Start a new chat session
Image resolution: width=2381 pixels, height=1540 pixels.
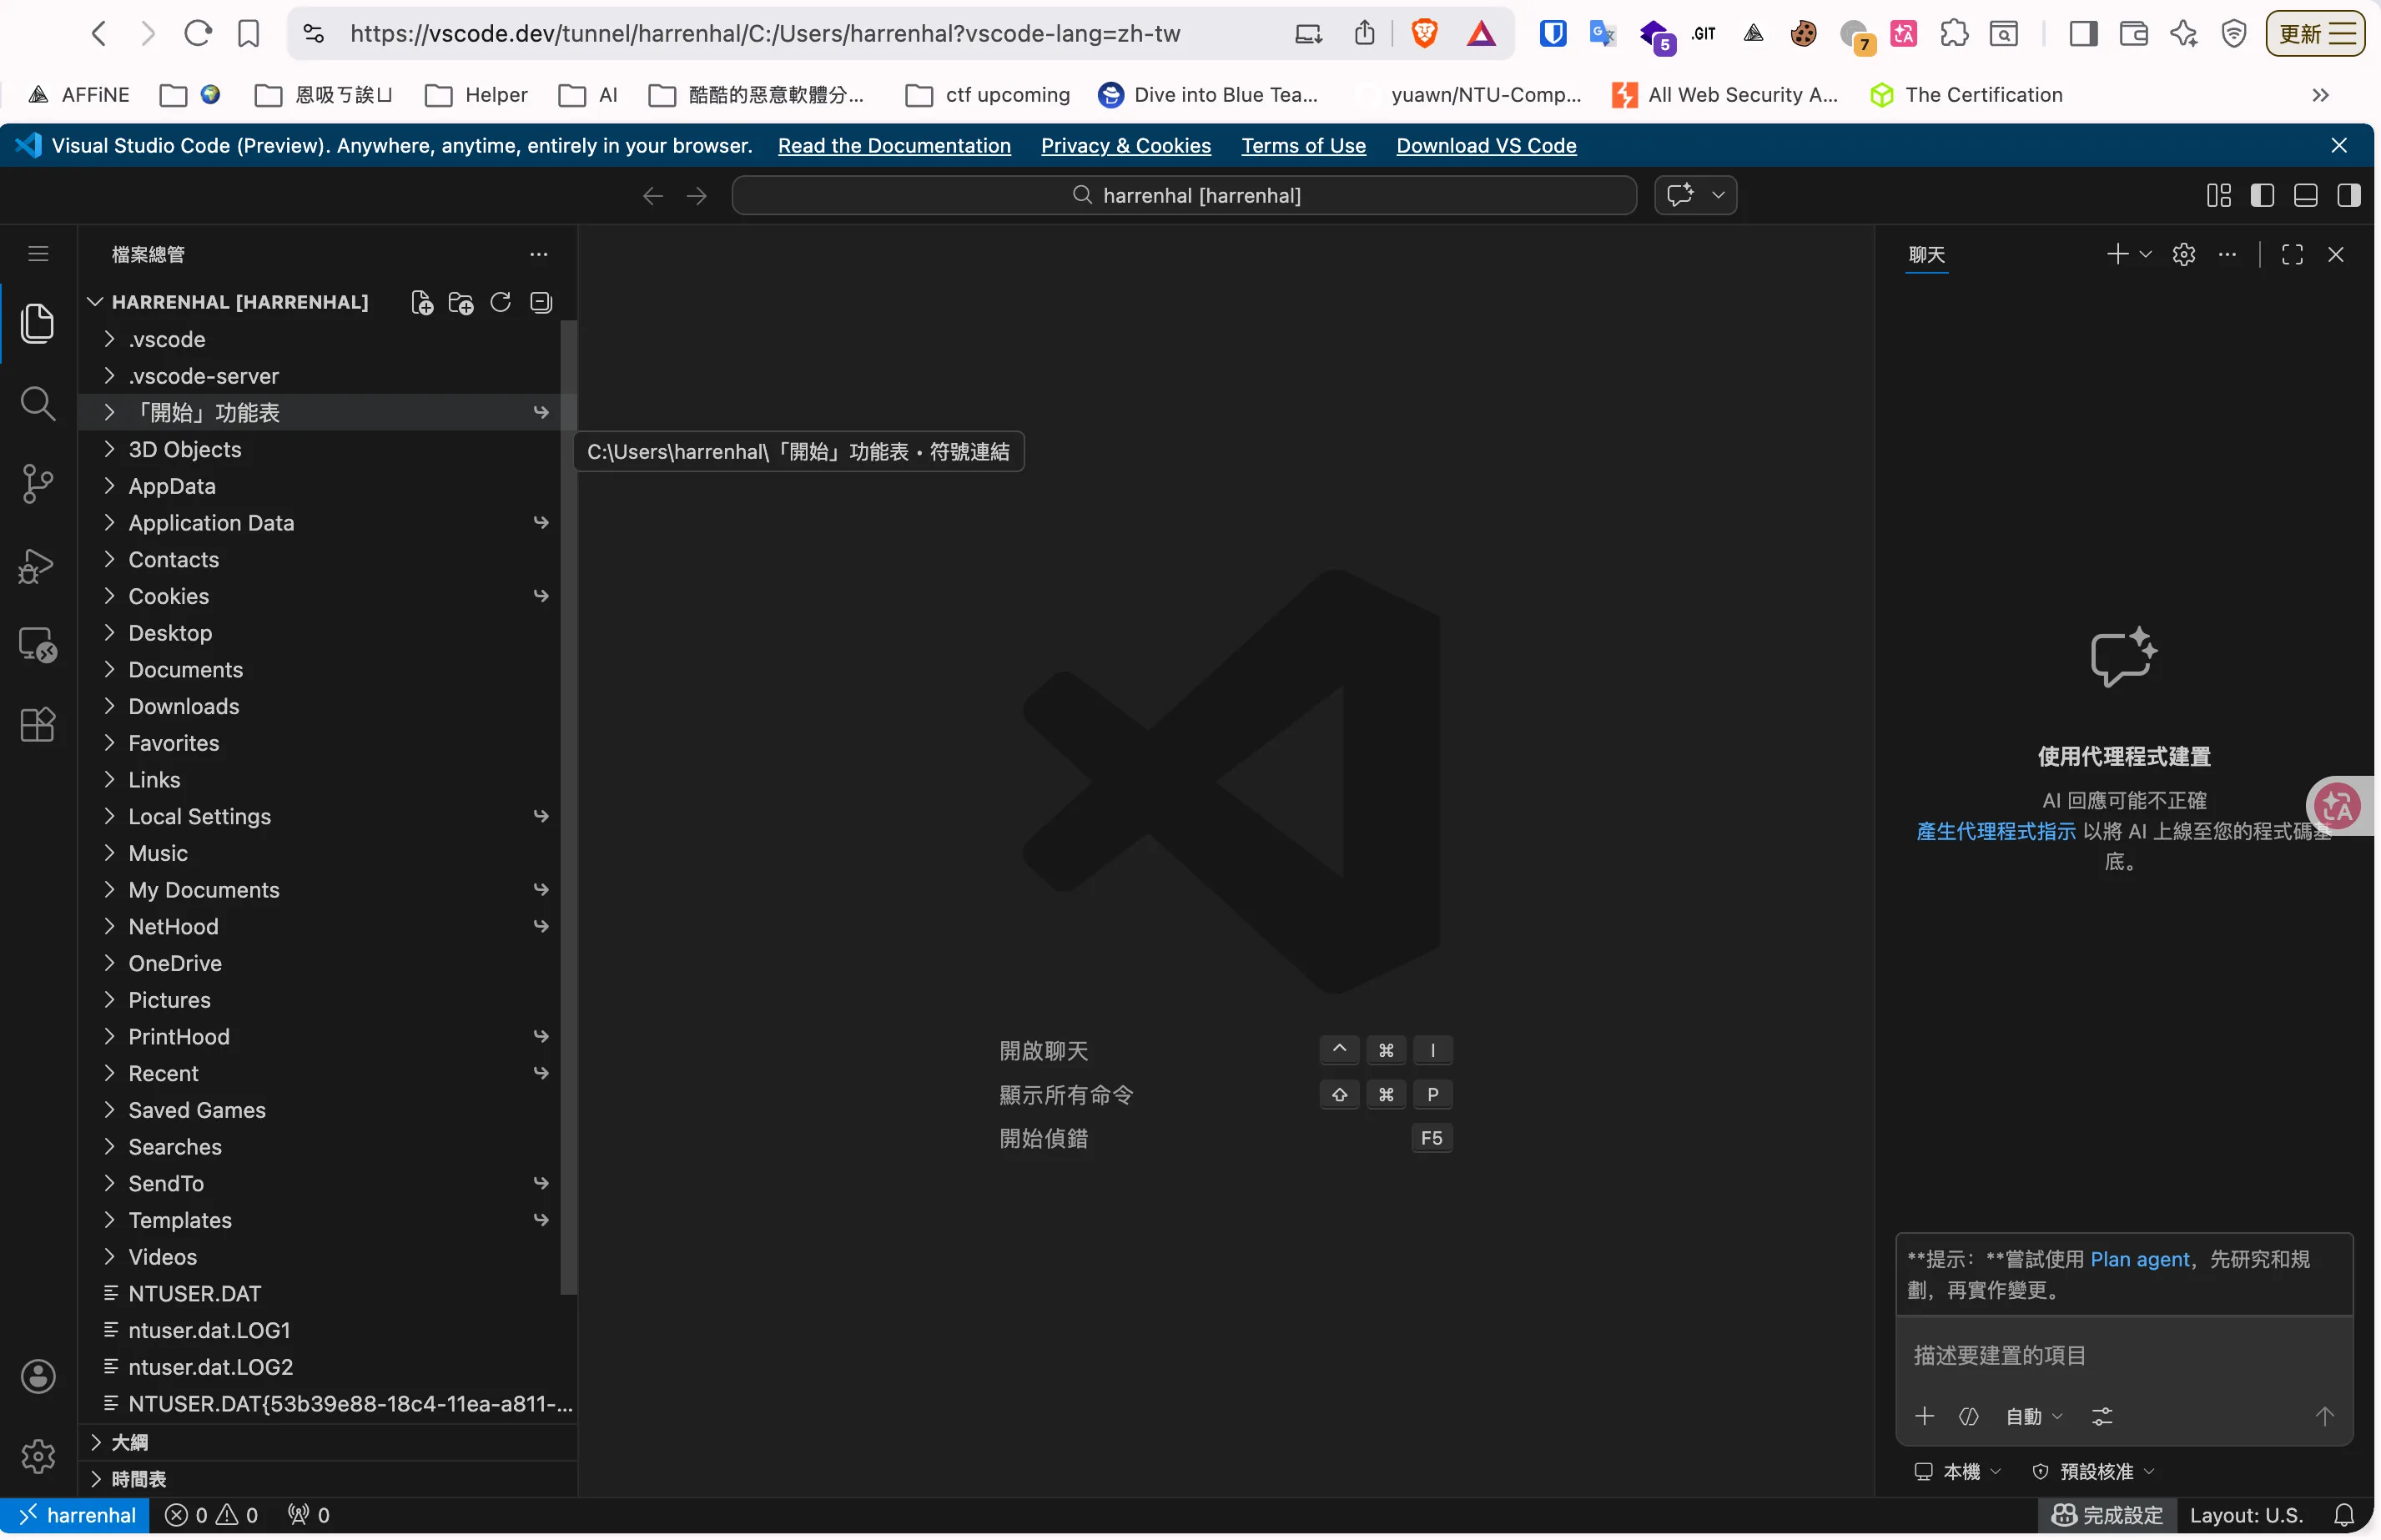[2117, 254]
